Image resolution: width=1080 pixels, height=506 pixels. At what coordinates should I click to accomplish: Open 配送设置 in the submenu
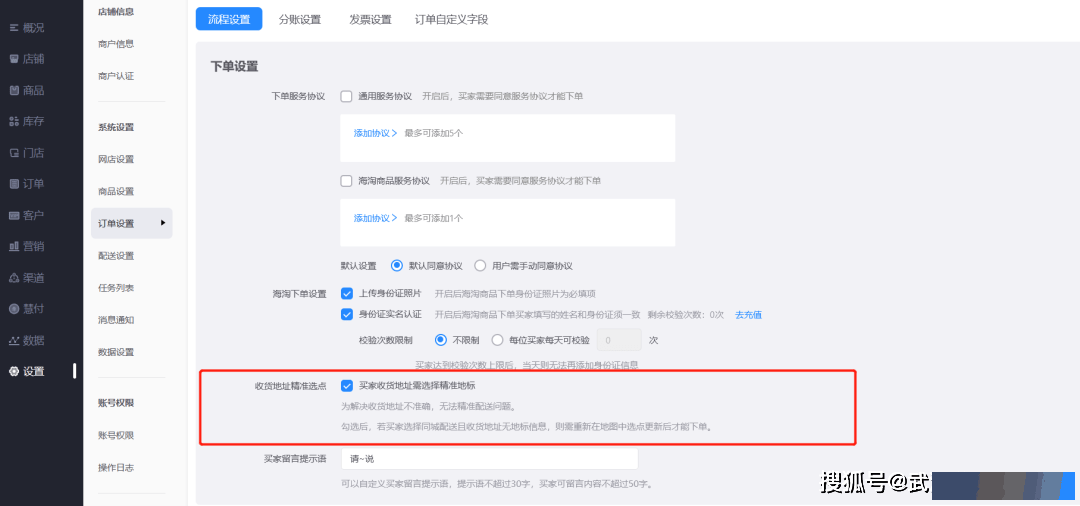click(x=116, y=256)
